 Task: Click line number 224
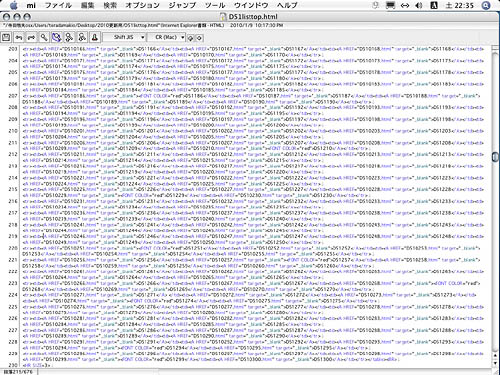[13, 295]
